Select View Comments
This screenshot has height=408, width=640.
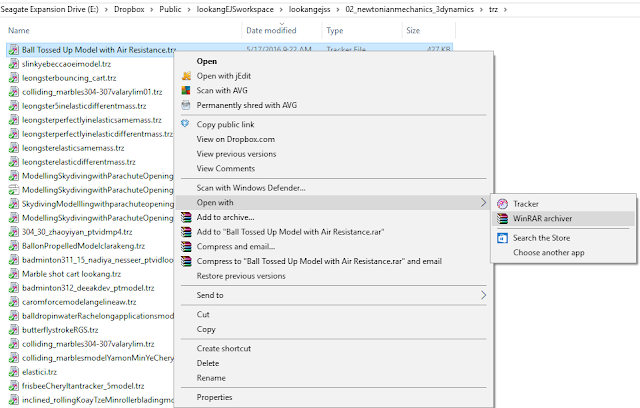[226, 169]
